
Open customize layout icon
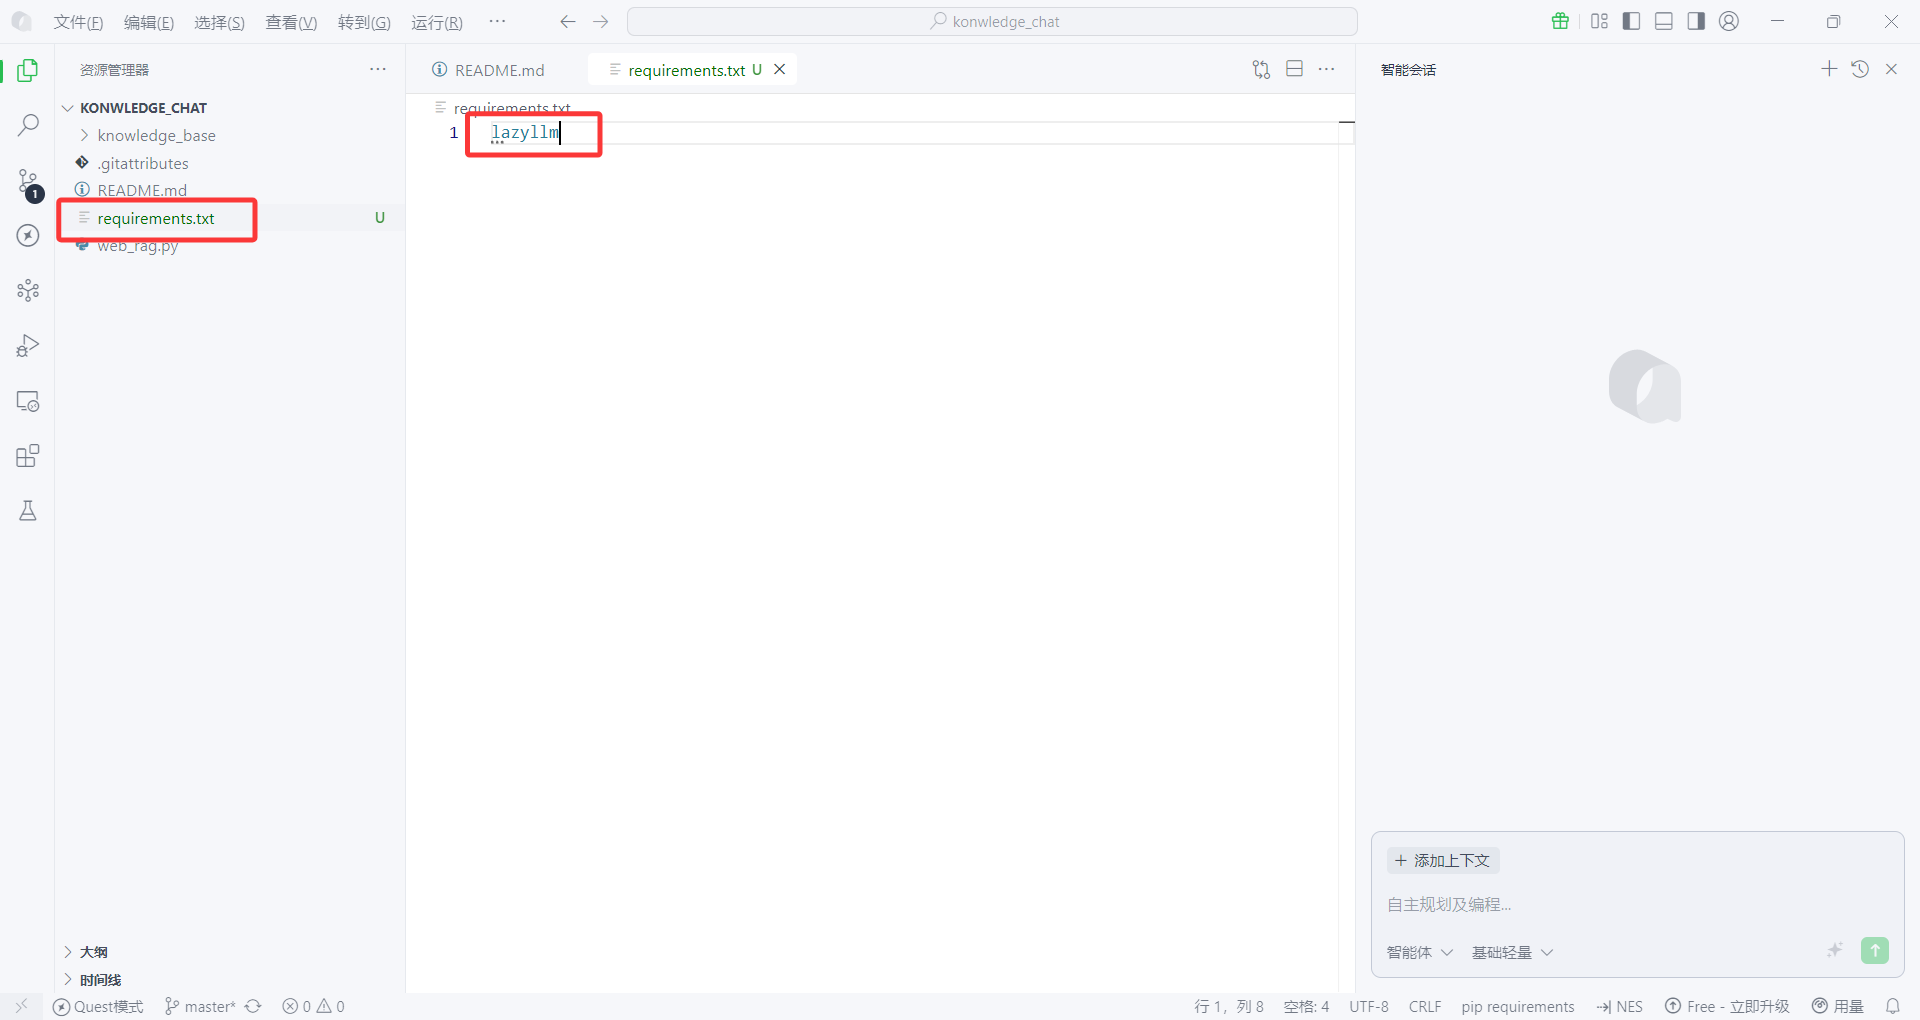tap(1599, 21)
